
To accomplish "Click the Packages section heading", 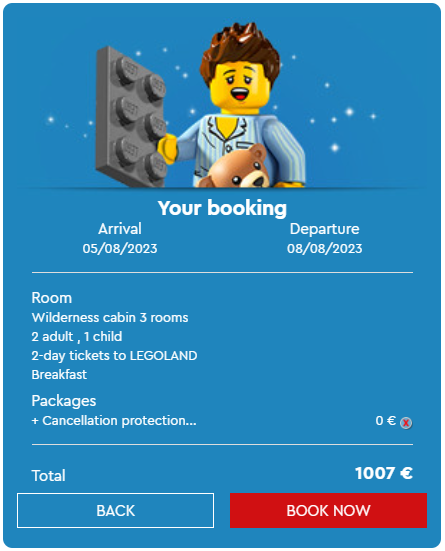I will pos(64,401).
